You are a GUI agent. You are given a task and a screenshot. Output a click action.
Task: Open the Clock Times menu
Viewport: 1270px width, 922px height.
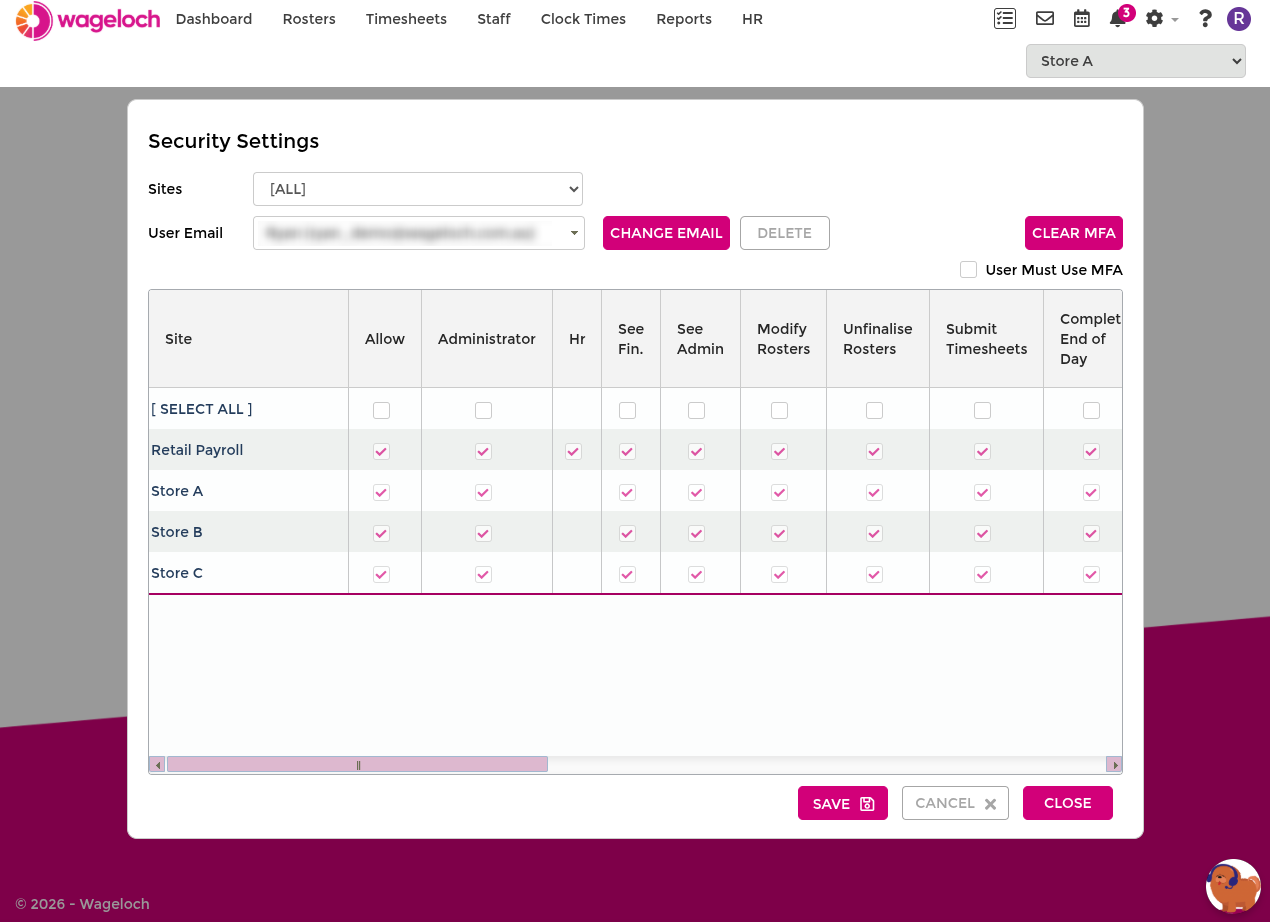coord(583,19)
